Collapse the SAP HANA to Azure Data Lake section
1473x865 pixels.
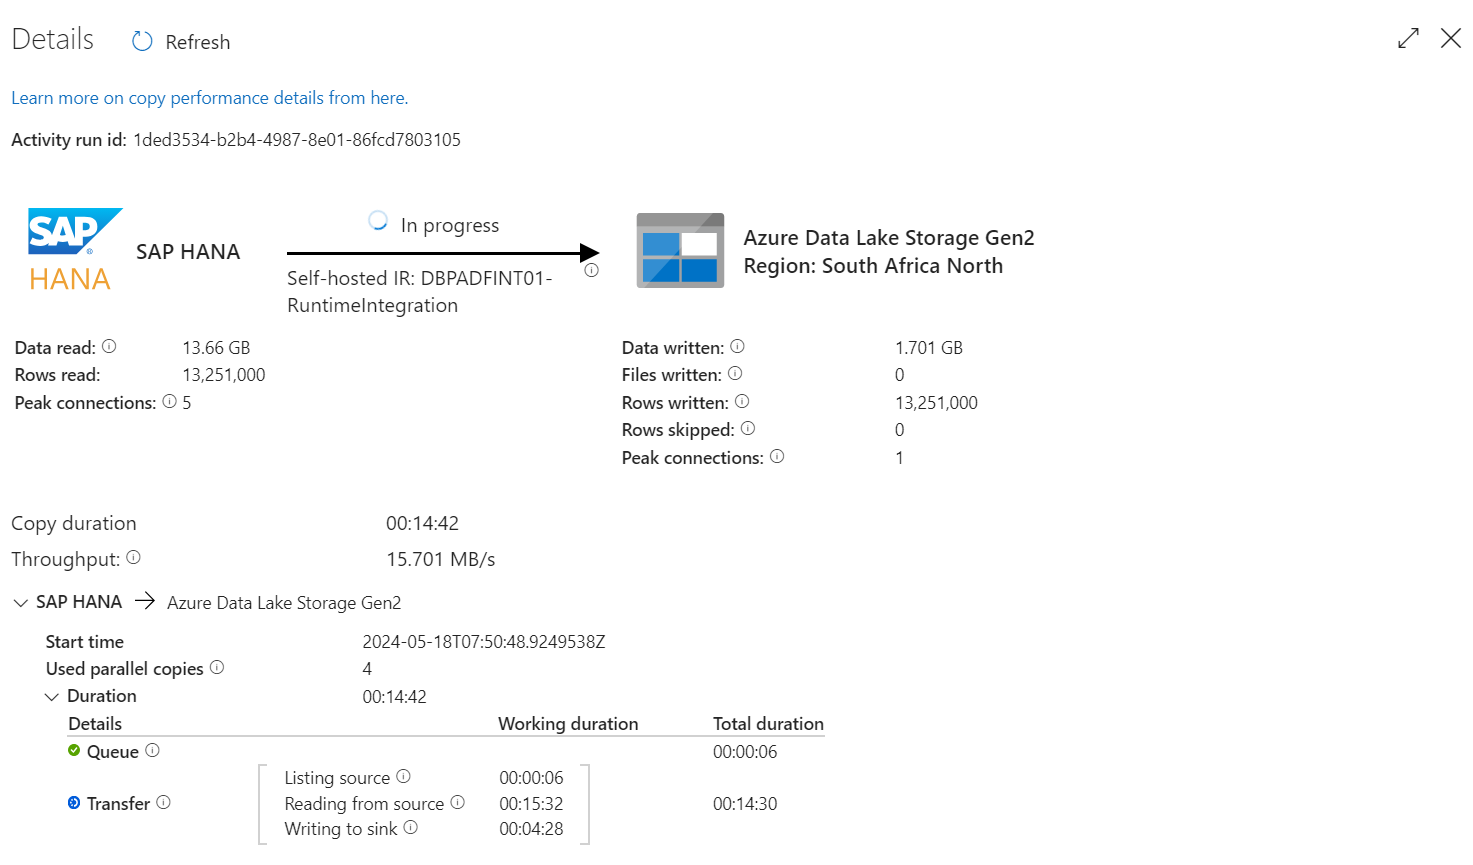[20, 603]
